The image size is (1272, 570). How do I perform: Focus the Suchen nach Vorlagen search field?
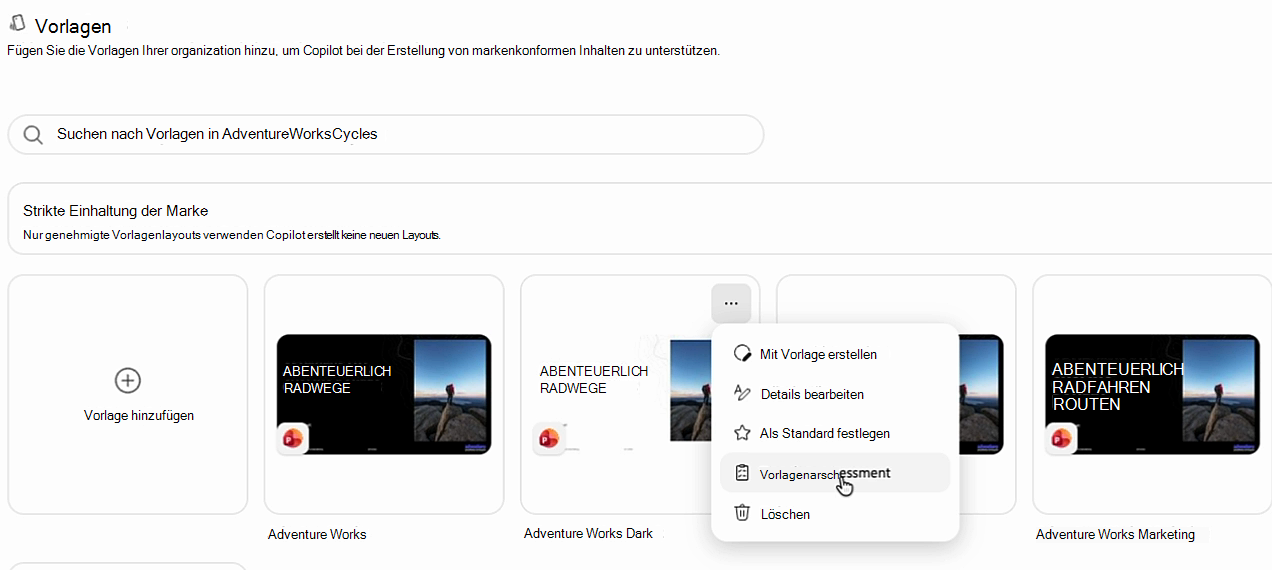tap(386, 134)
